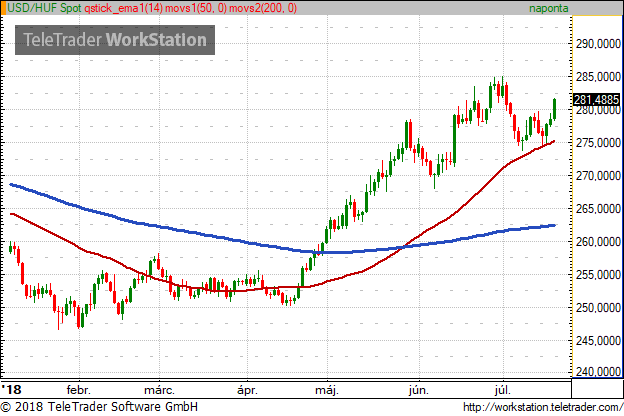
Task: Click the 270,0000 price axis label
Action: tap(598, 176)
